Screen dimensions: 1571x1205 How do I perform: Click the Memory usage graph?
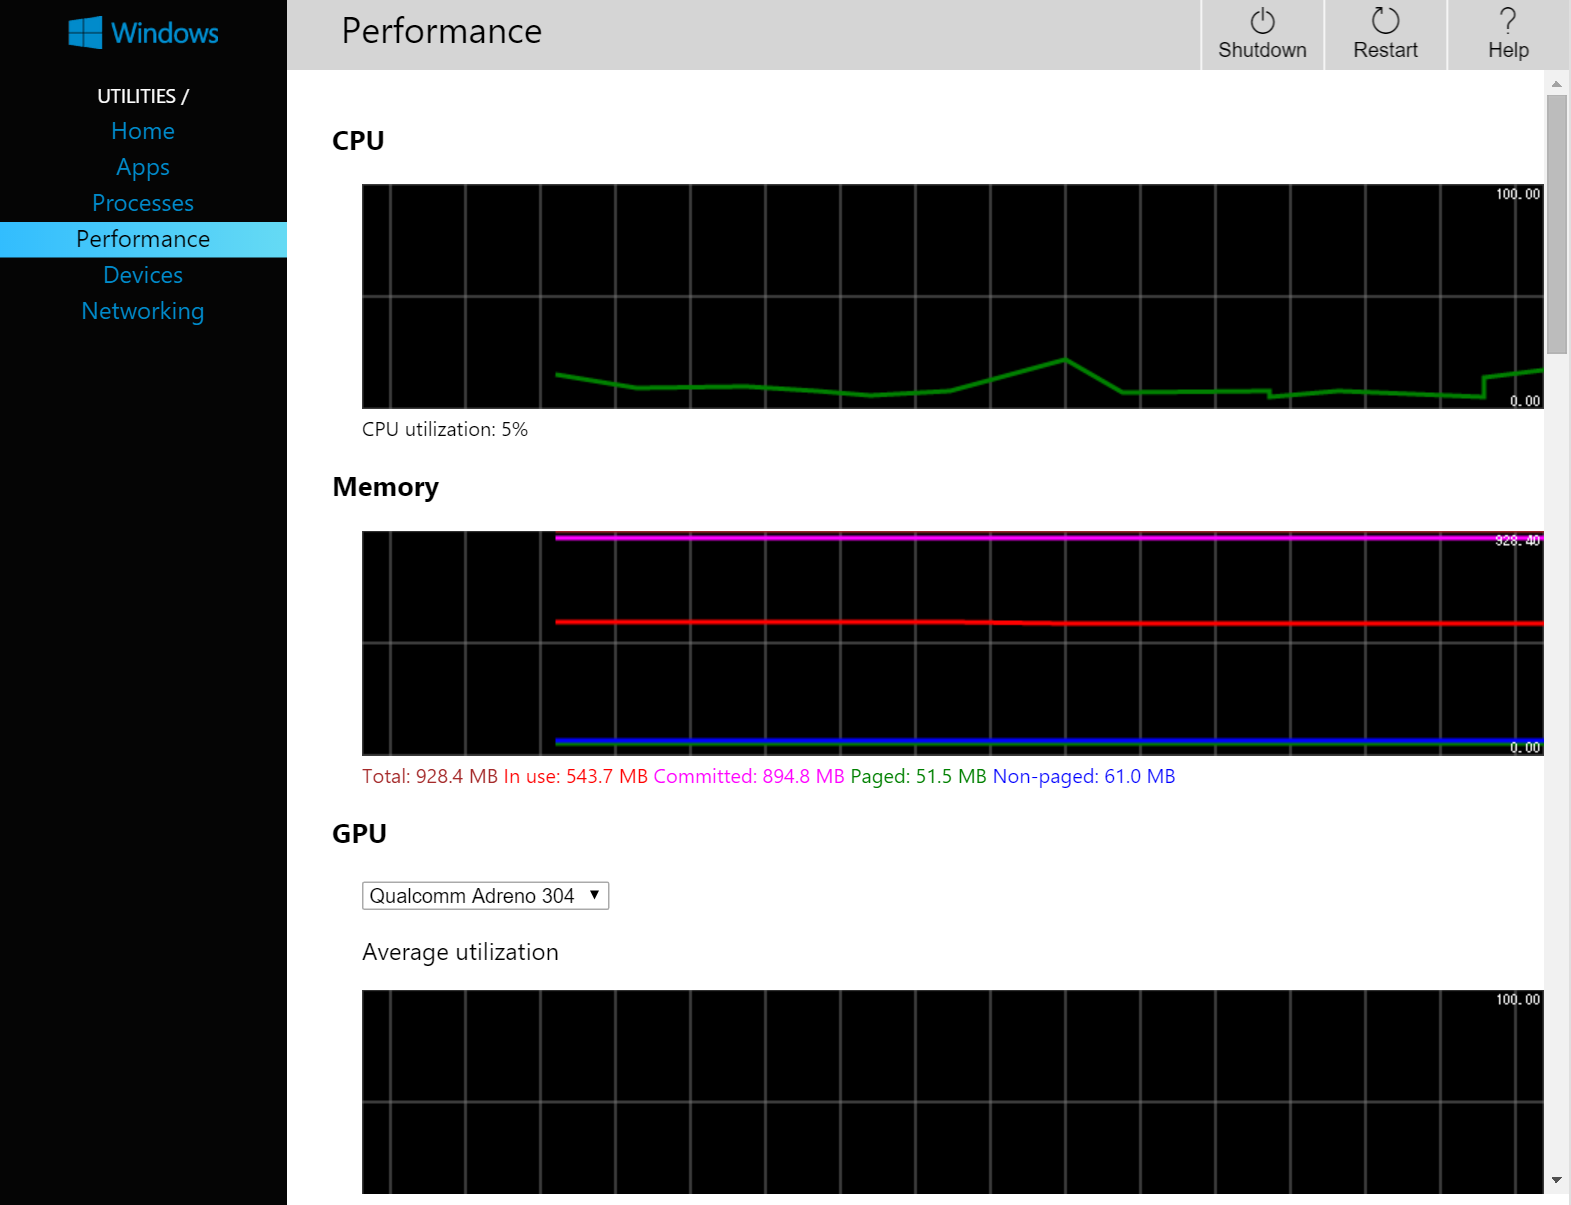tap(952, 643)
